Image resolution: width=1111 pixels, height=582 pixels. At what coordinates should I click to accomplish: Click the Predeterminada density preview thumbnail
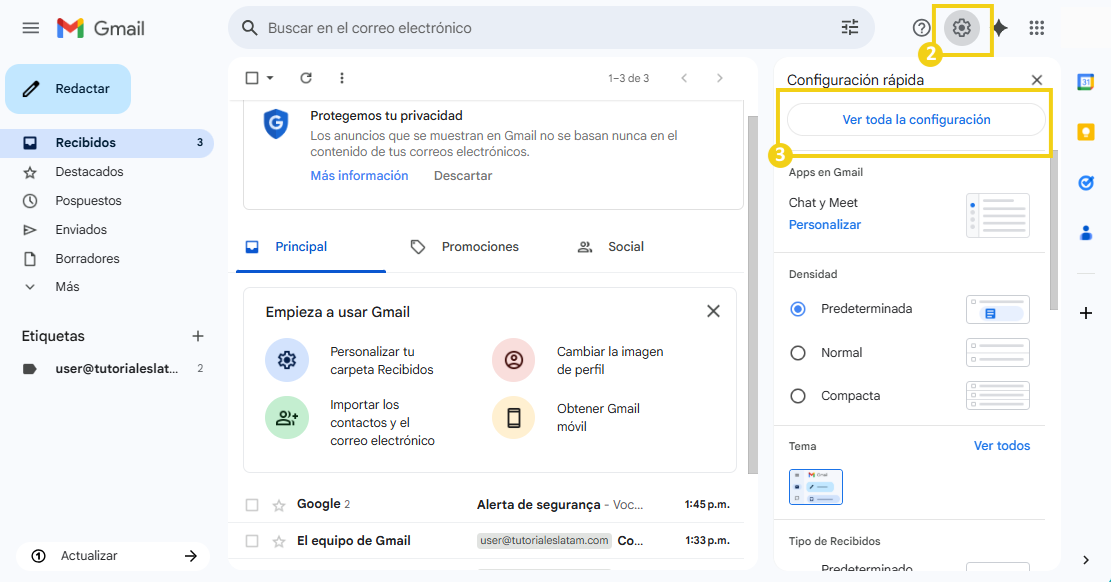998,310
